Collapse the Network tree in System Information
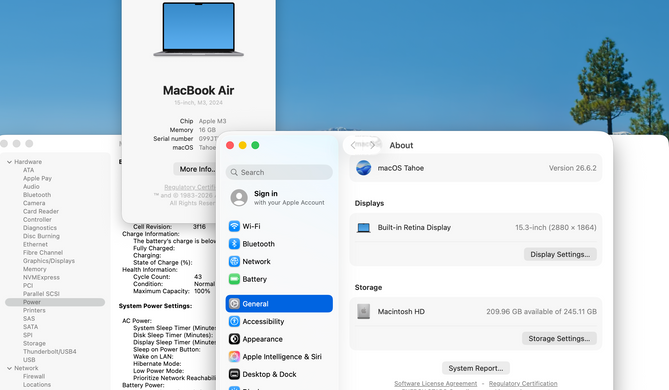The height and width of the screenshot is (390, 669). [x=9, y=368]
